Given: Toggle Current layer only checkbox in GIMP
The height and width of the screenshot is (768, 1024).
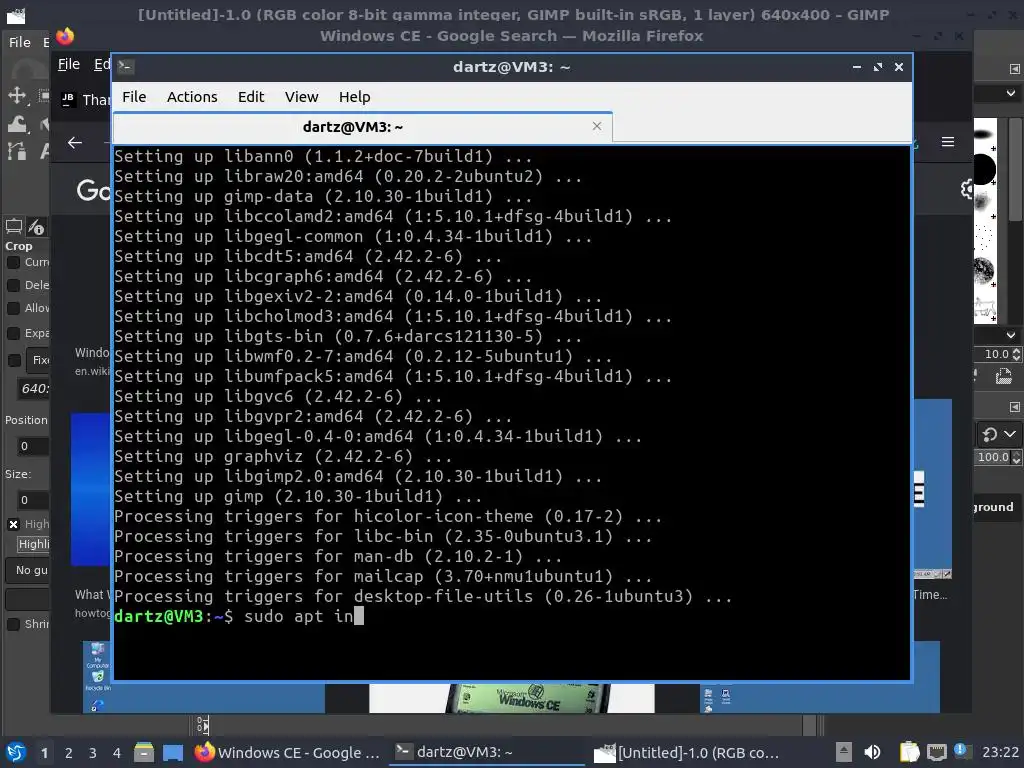Looking at the screenshot, I should click(x=13, y=263).
